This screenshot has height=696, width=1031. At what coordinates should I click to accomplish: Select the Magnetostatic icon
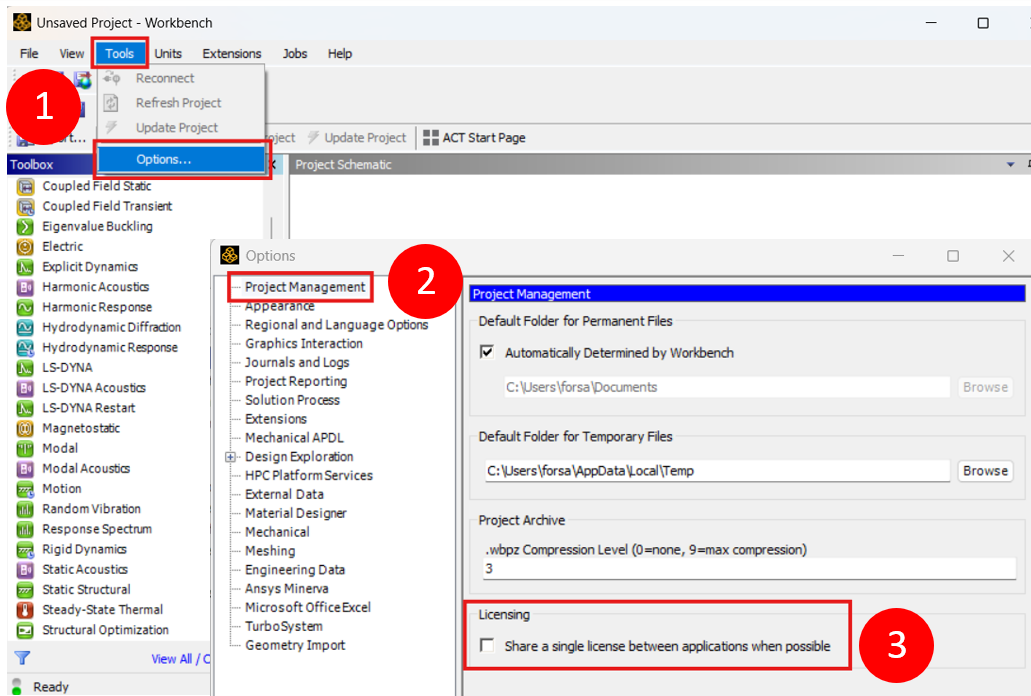pos(25,429)
